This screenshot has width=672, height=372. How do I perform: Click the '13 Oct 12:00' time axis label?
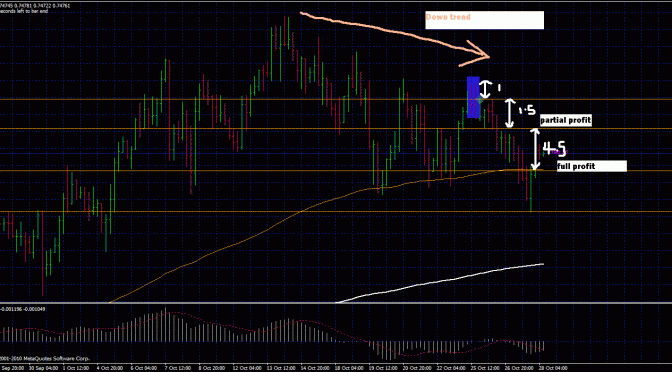tap(280, 368)
